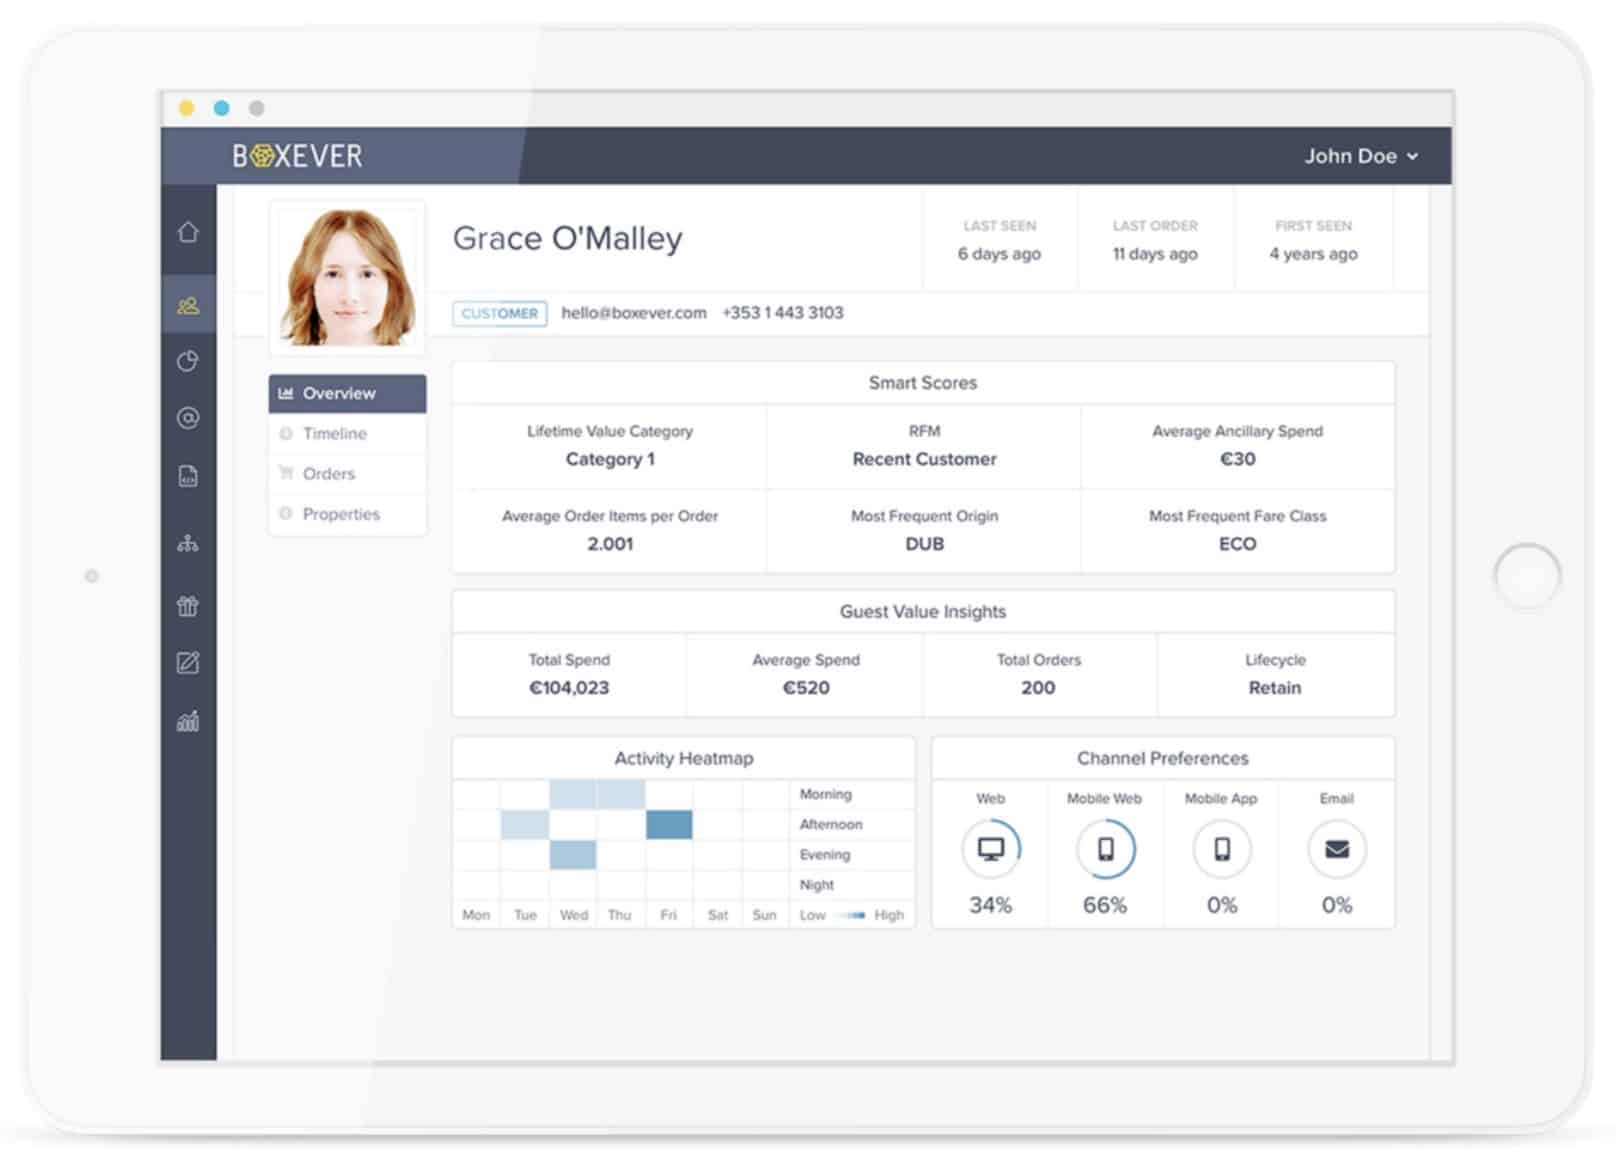Click the Grace O'Malley name heading

pyautogui.click(x=568, y=238)
